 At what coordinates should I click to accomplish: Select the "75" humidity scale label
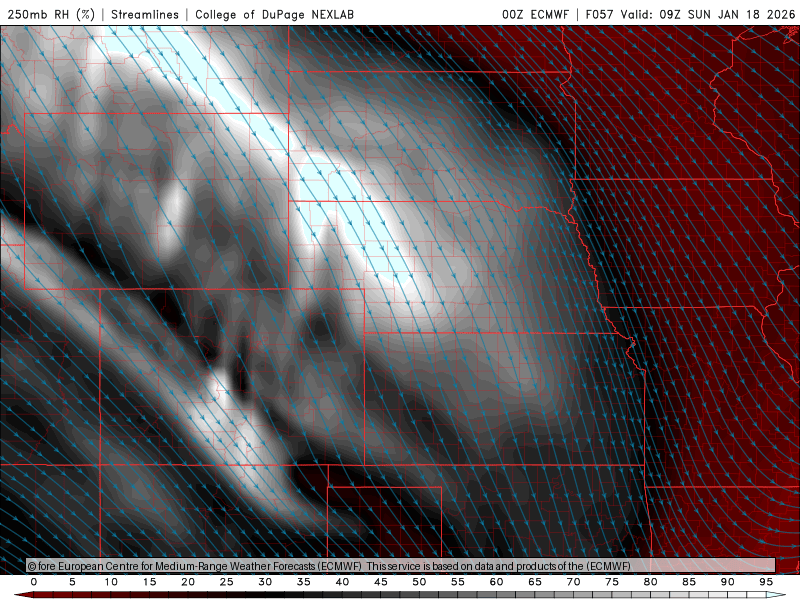612,582
